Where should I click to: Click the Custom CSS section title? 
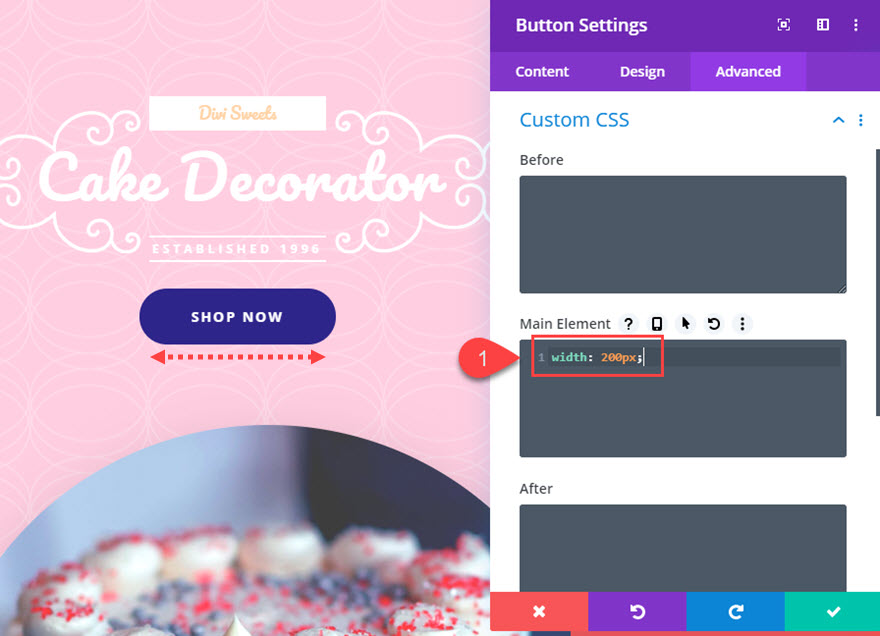coord(574,120)
